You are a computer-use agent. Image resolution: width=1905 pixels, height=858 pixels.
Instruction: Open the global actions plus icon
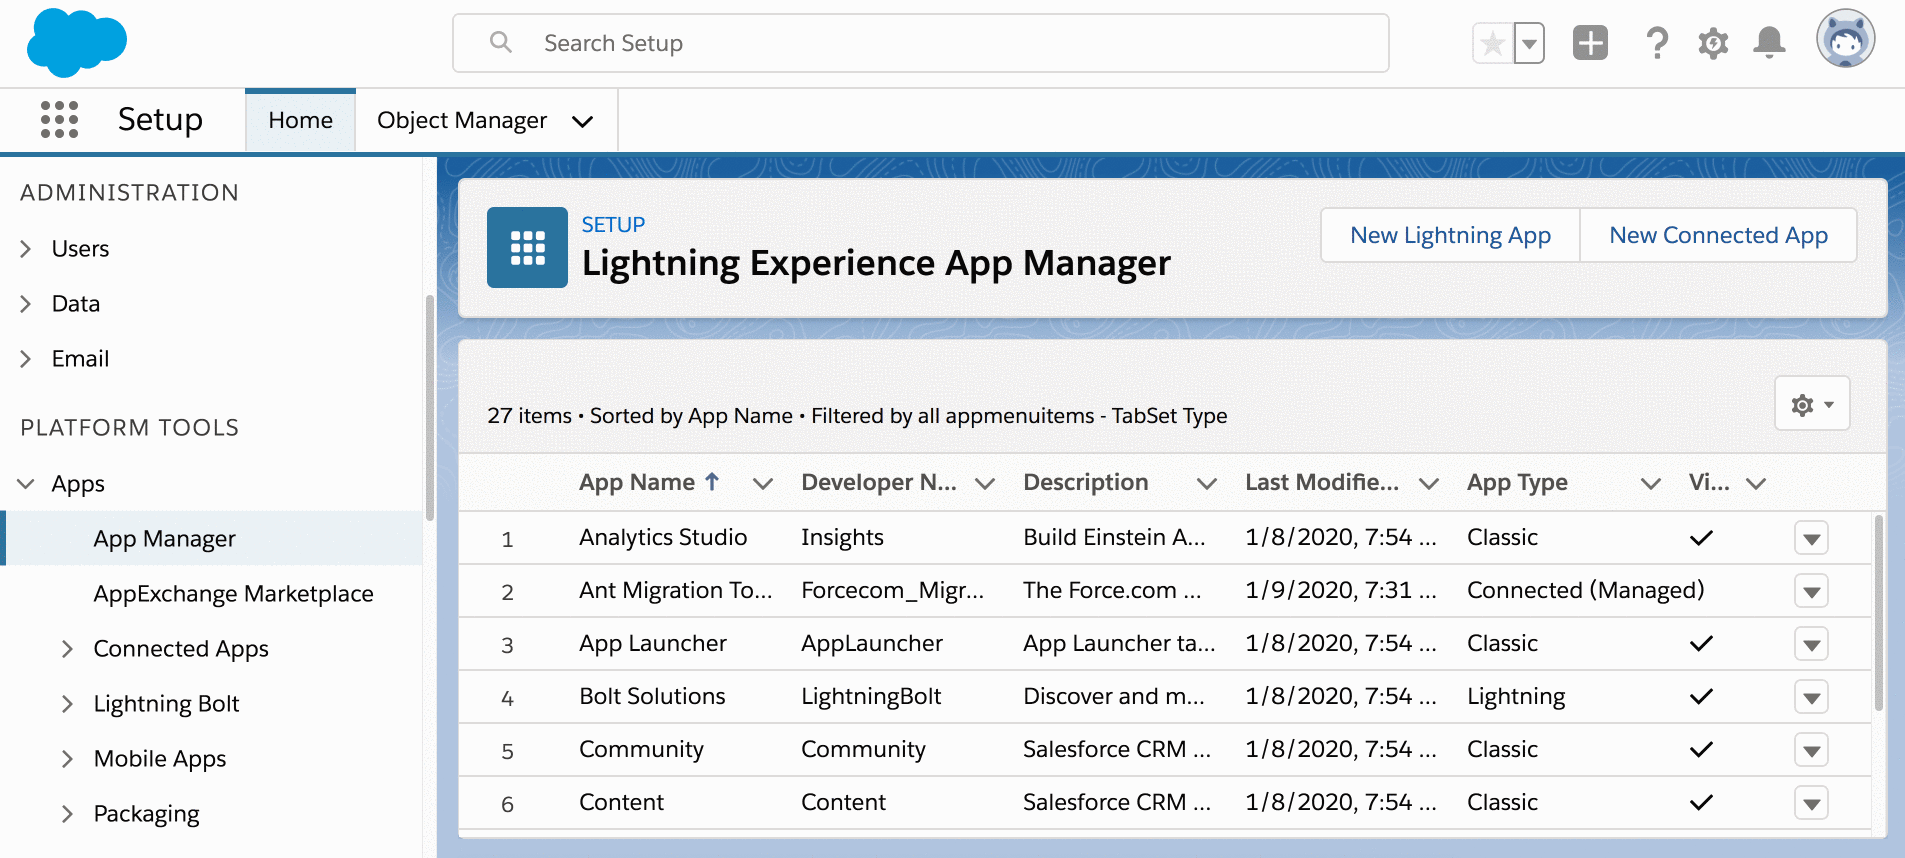(x=1589, y=43)
